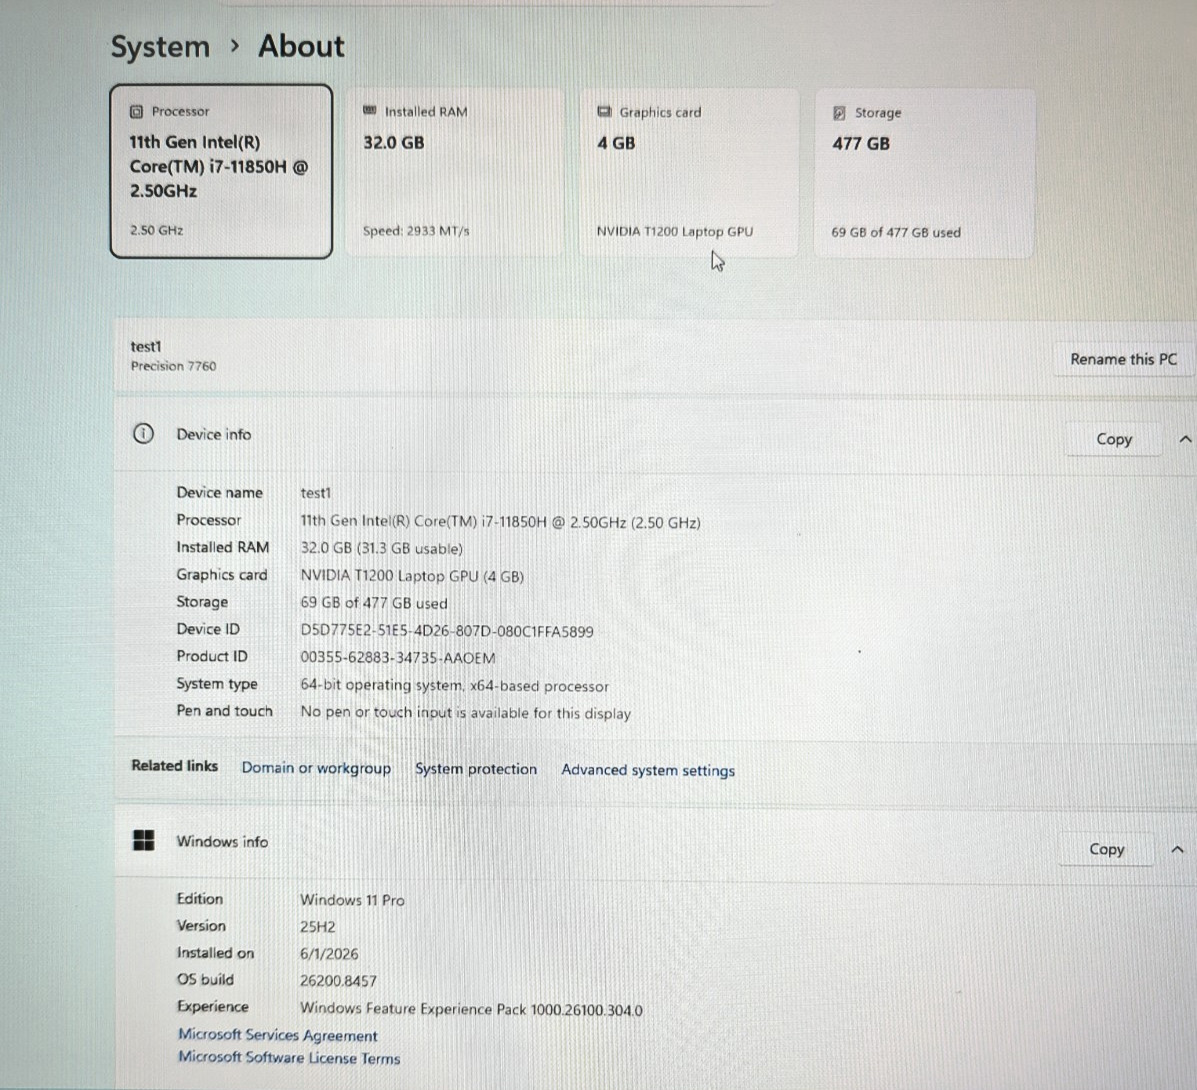Click the NVIDIA T1200 Laptop GPU card text

point(675,231)
